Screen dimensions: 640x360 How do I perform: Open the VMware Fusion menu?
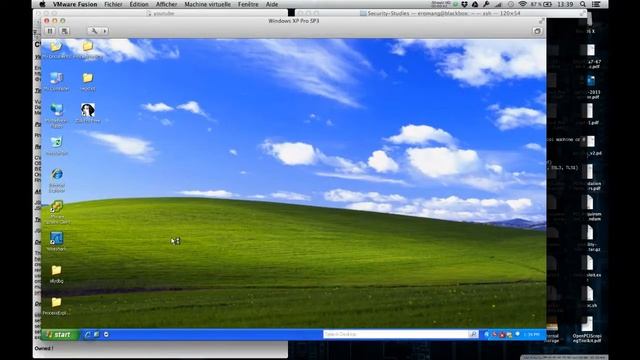click(x=75, y=4)
